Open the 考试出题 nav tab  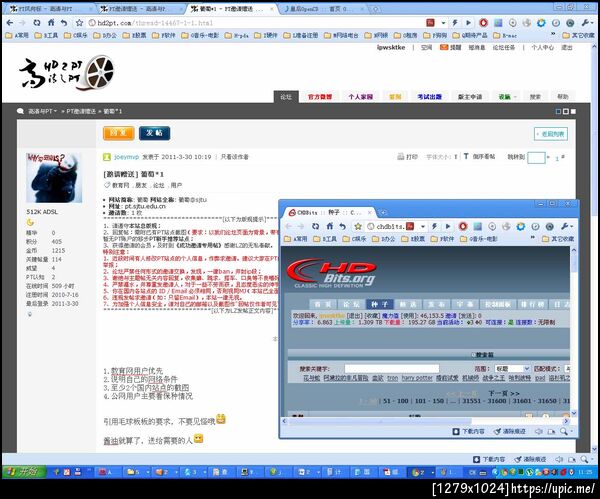(429, 97)
